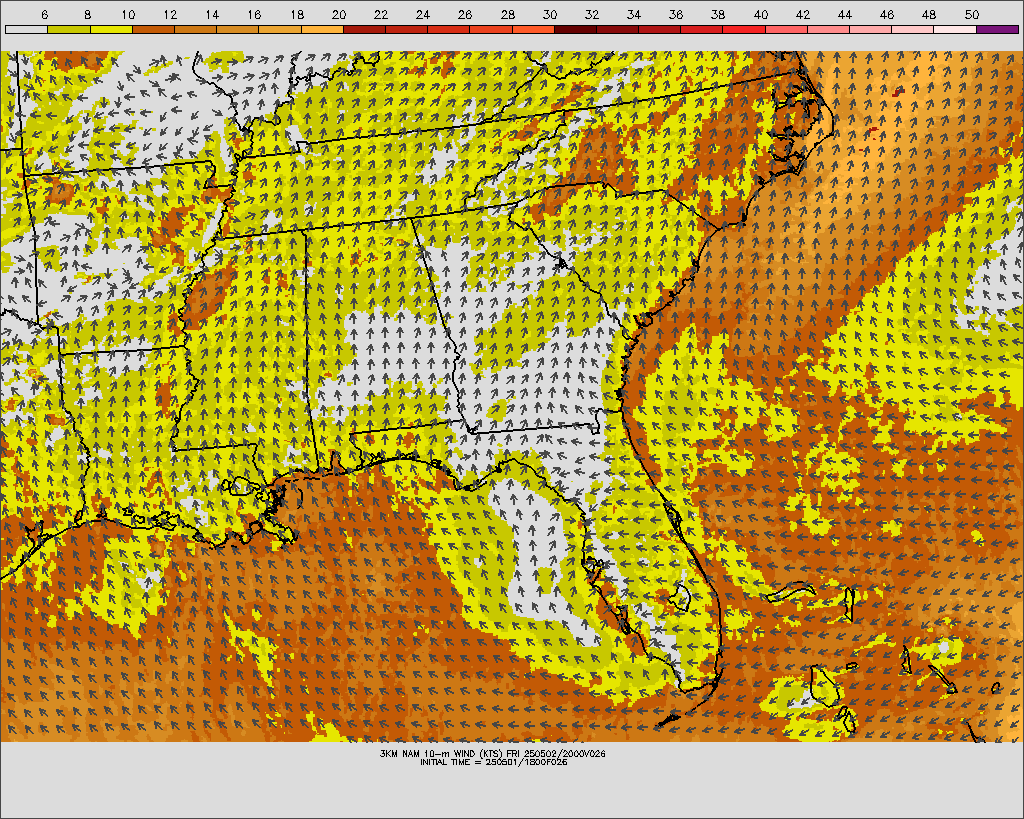Screen dimensions: 1024x819
Task: Click the legend swatch between 32 and 34
Action: 618,29
